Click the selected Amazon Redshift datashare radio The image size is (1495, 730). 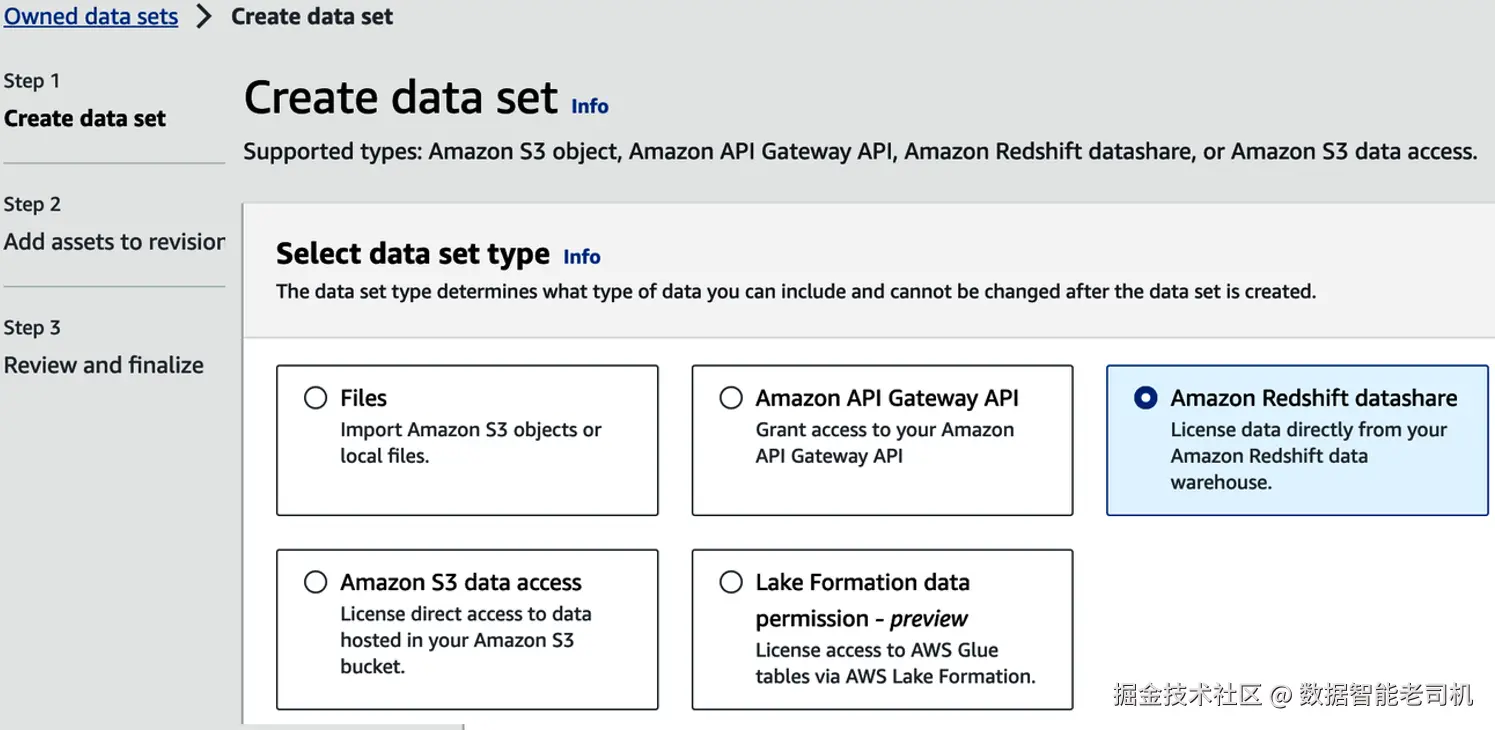(x=1146, y=398)
